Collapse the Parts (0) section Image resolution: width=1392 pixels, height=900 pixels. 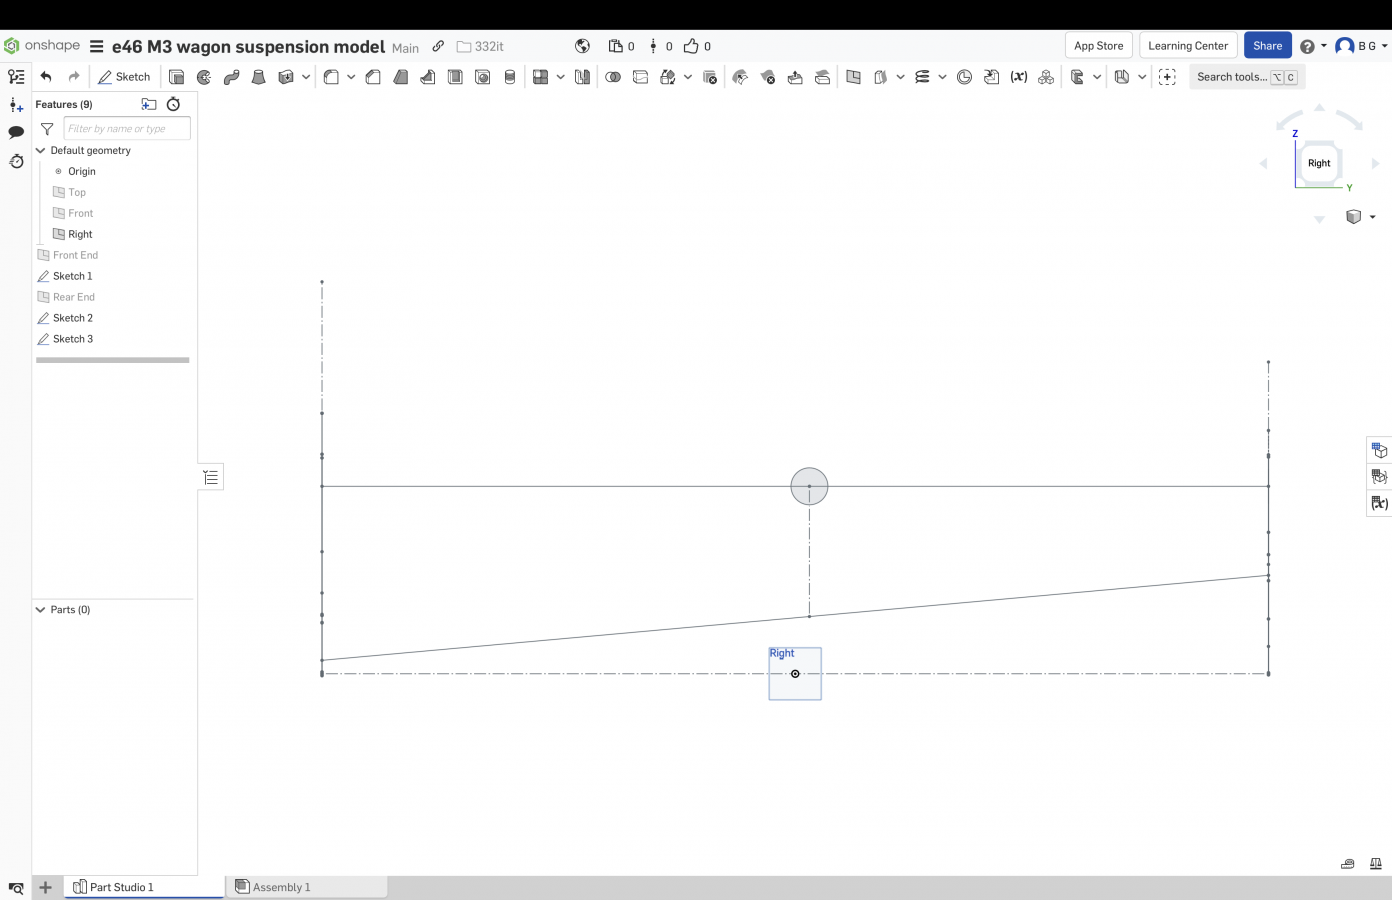(x=41, y=610)
